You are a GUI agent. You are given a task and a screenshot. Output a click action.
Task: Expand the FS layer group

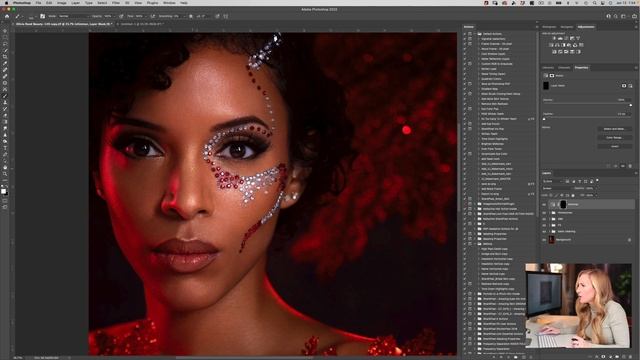point(549,225)
